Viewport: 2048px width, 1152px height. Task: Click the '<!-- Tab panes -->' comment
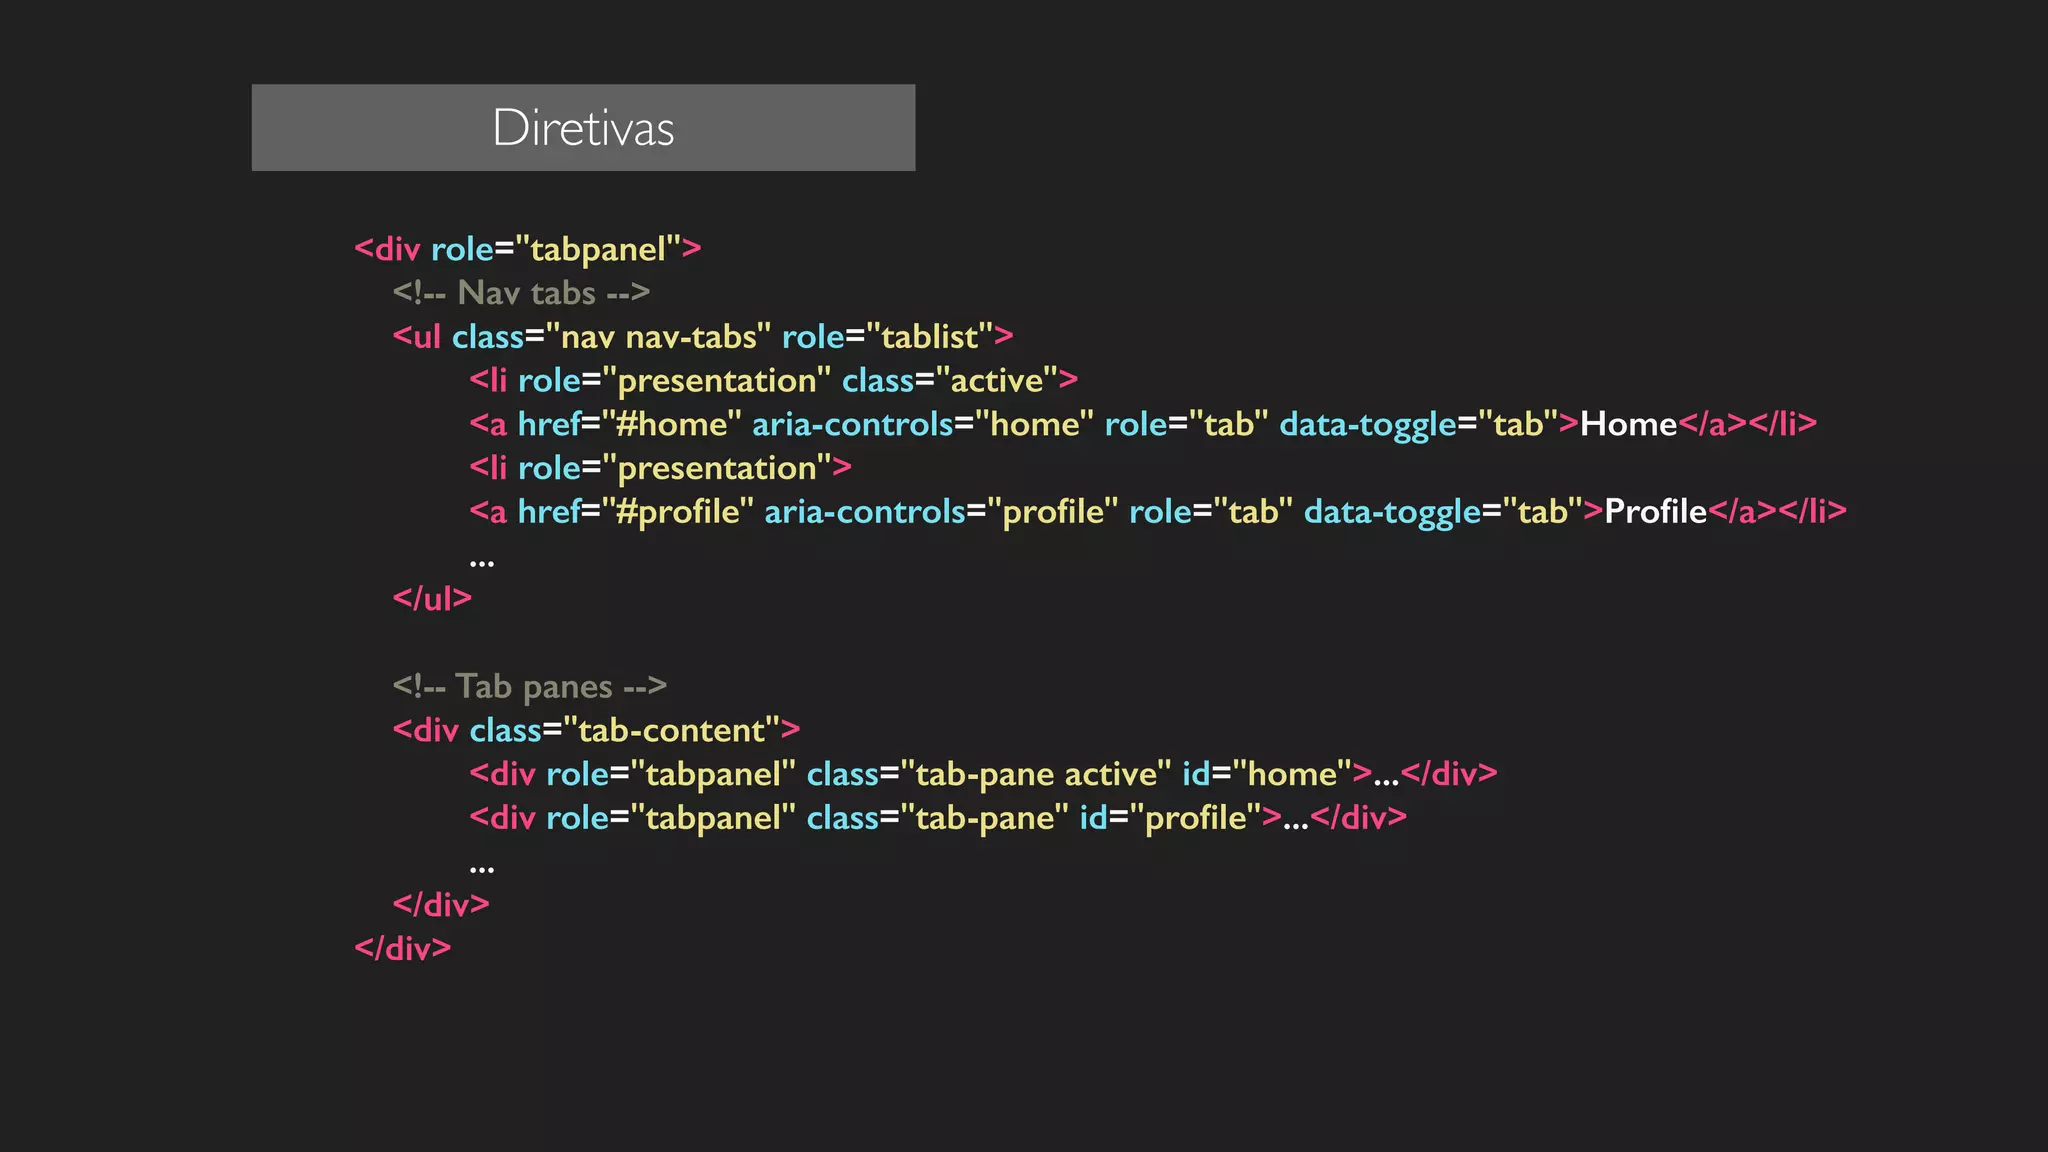pos(529,687)
